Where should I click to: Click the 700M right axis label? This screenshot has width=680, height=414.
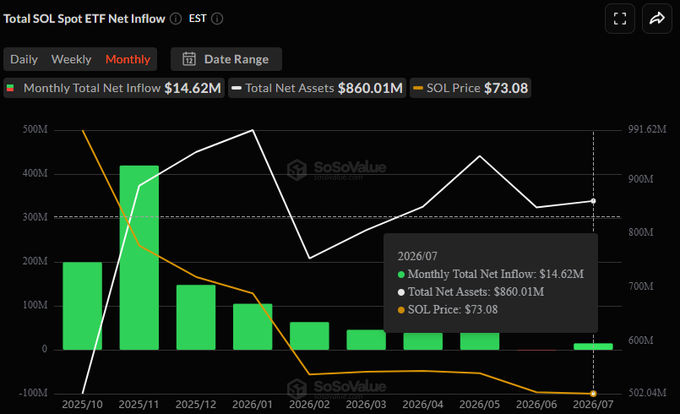pyautogui.click(x=641, y=287)
